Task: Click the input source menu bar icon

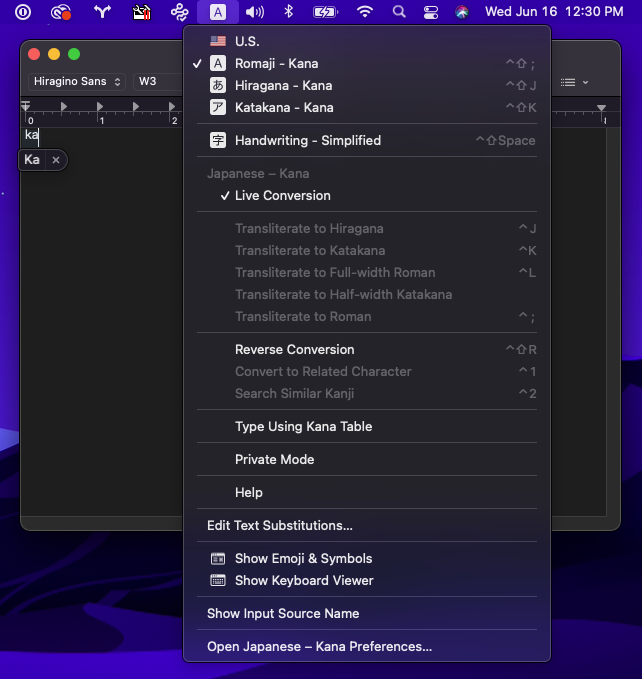Action: 218,12
